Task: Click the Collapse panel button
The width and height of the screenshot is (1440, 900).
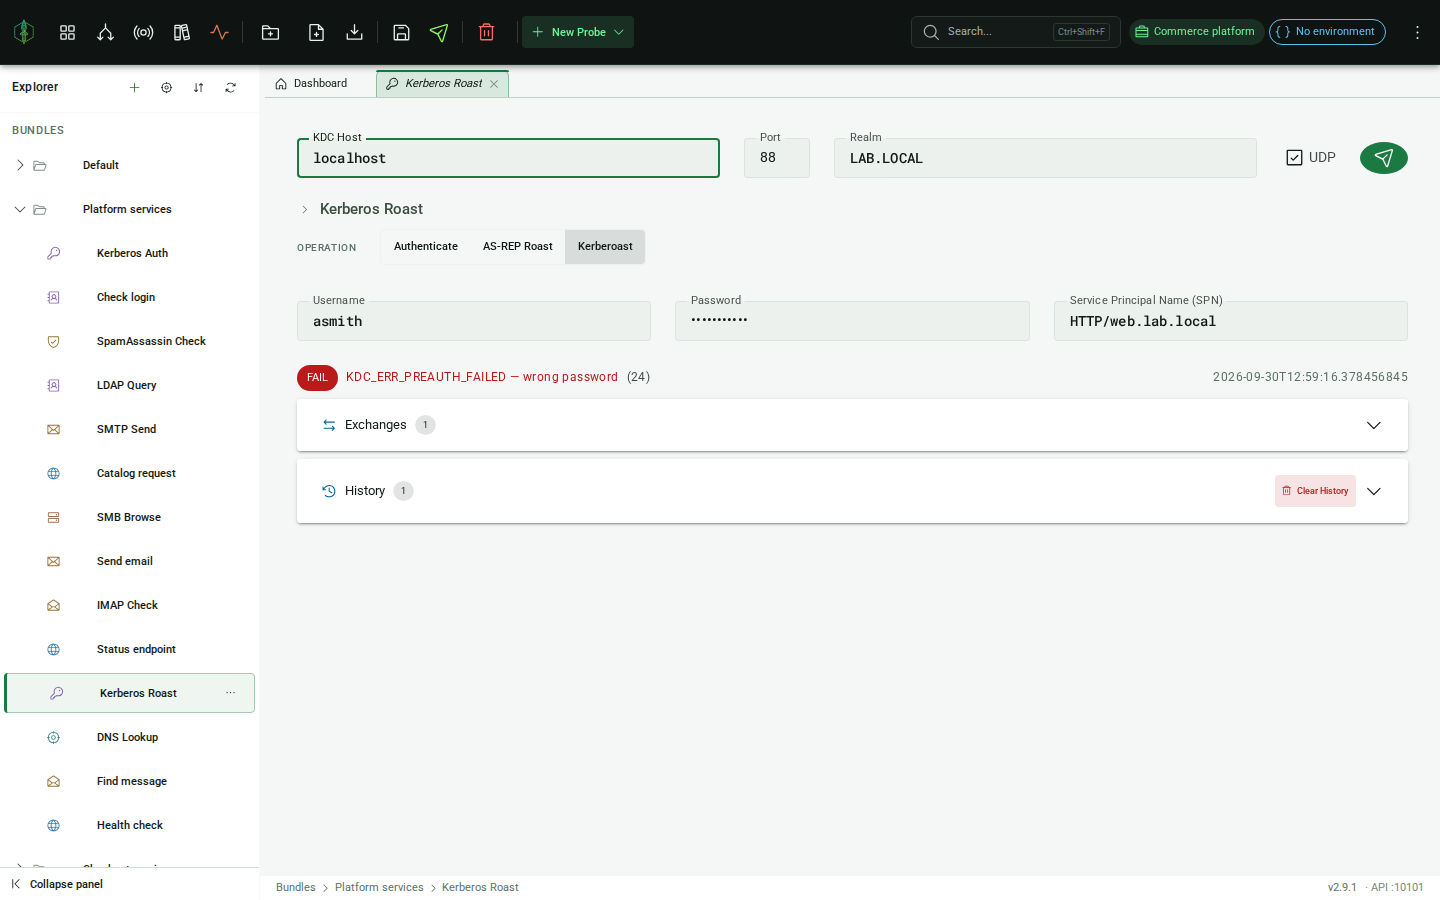Action: (57, 884)
